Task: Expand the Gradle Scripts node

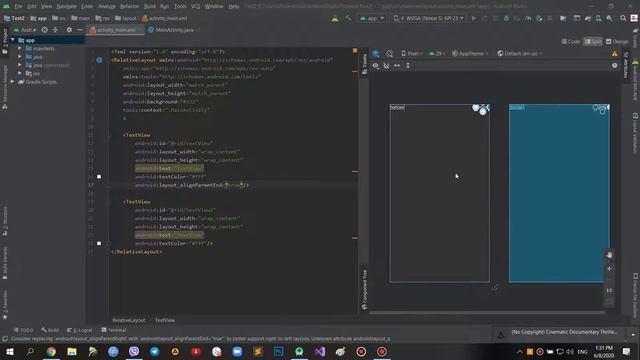Action: [x=13, y=82]
